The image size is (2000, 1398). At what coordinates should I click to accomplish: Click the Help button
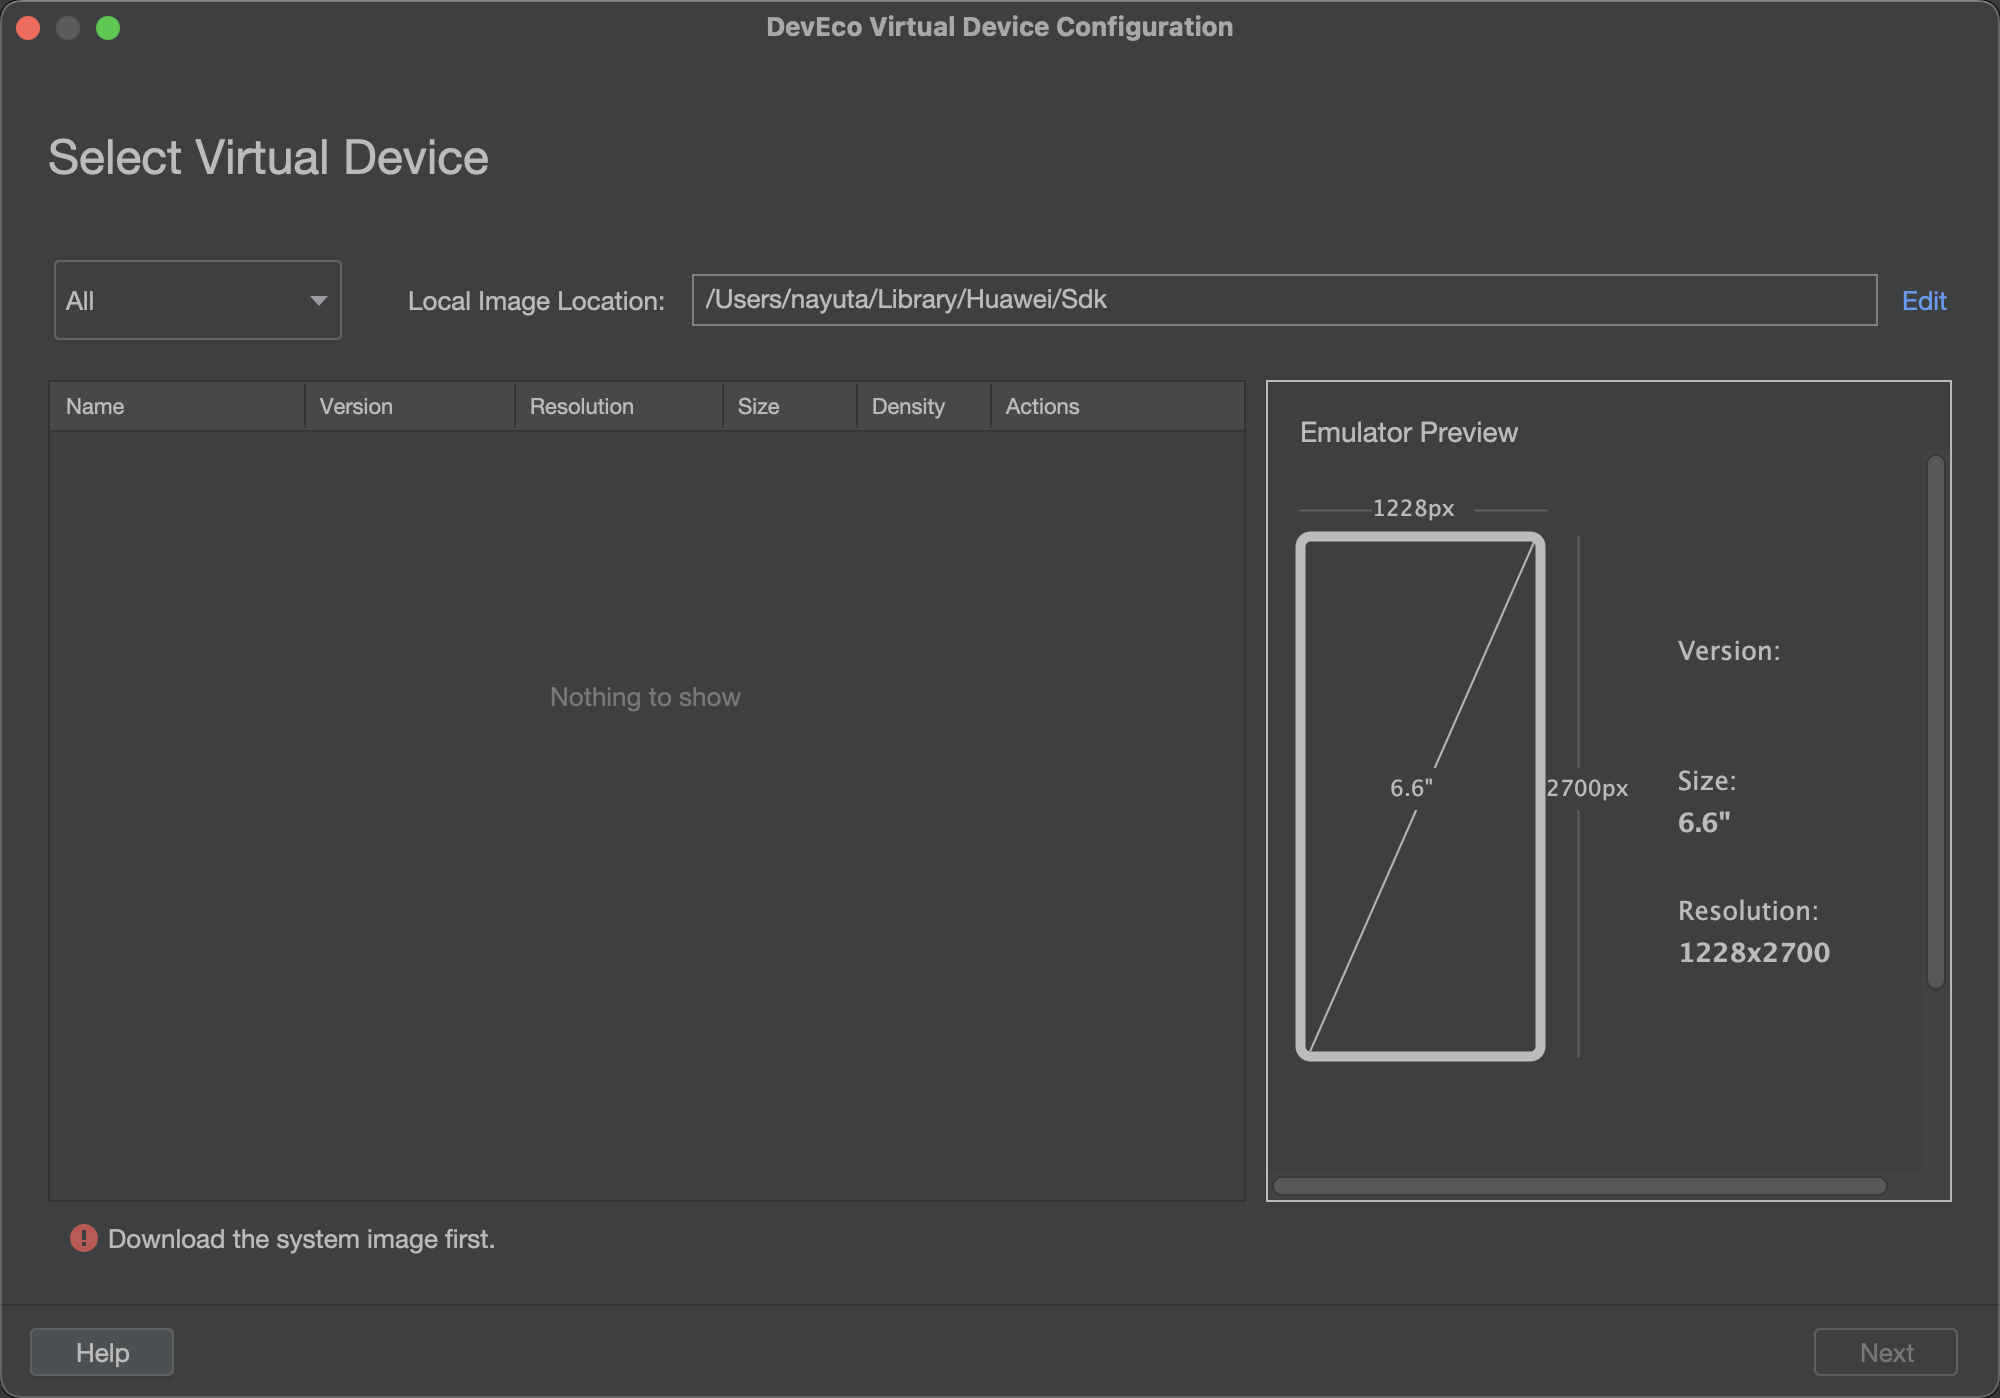[102, 1352]
